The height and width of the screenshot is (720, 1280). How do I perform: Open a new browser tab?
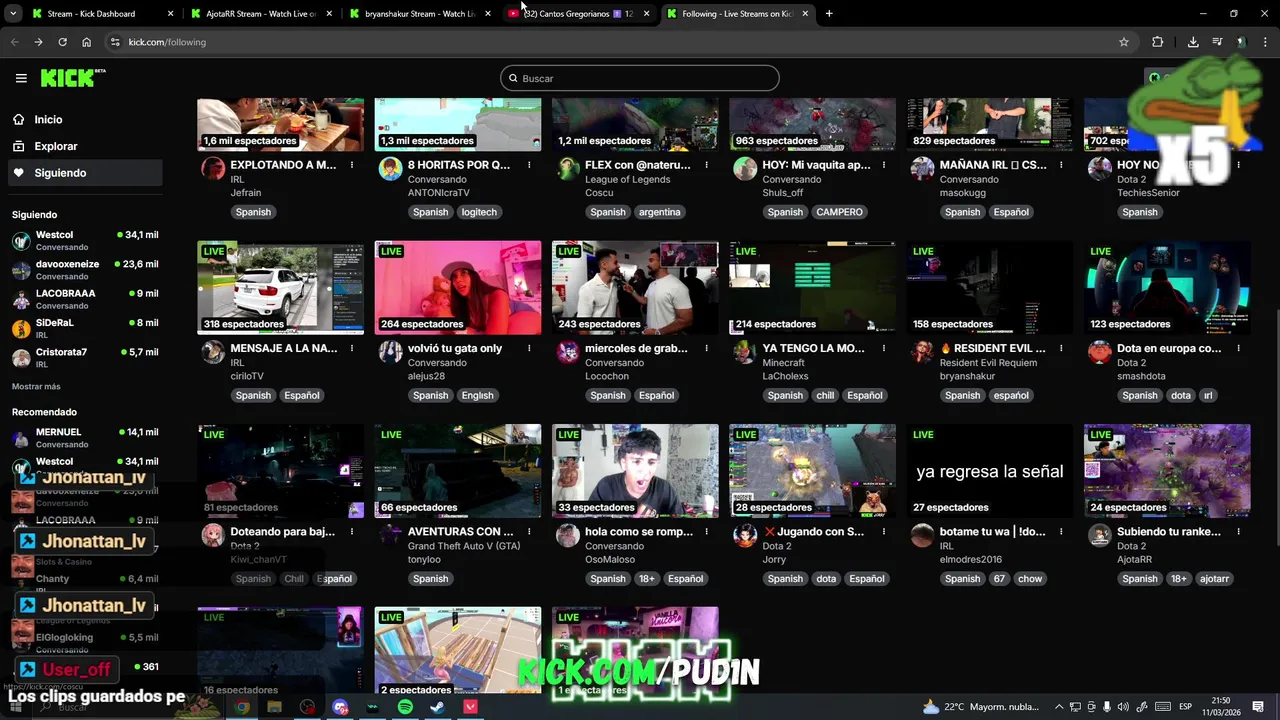[829, 14]
